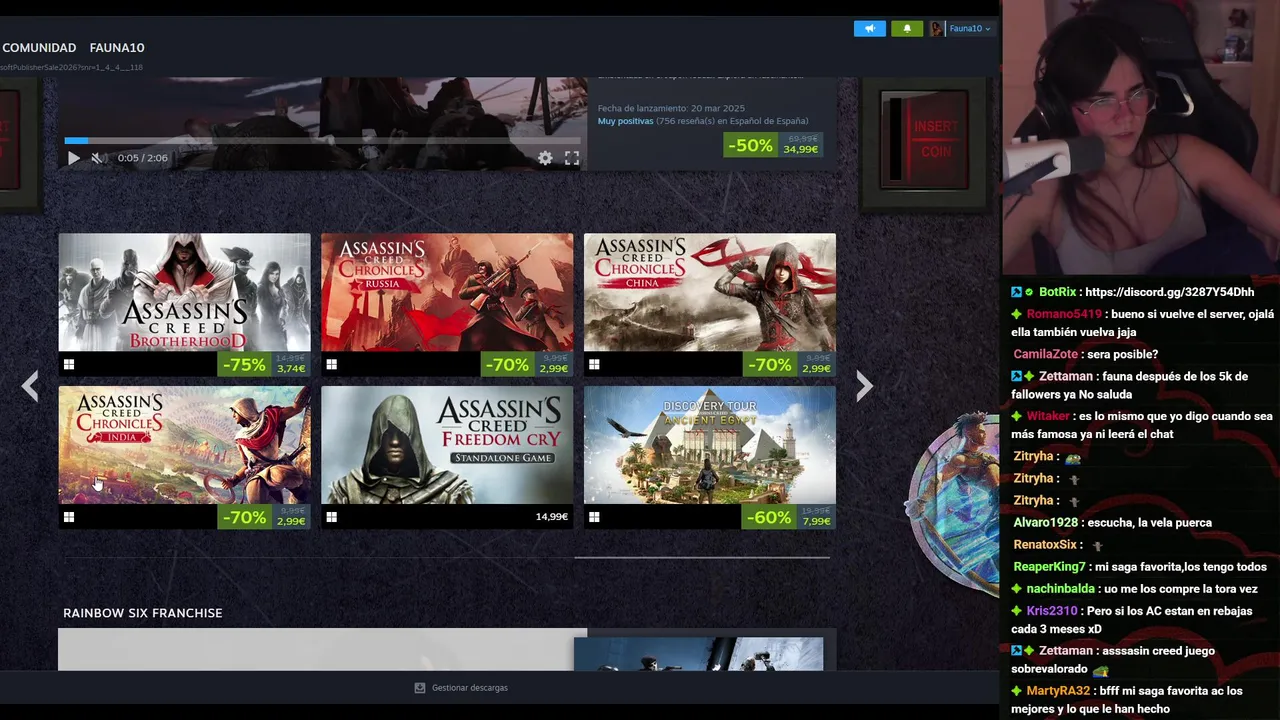Click Romano5419 username in chat

coord(1064,314)
